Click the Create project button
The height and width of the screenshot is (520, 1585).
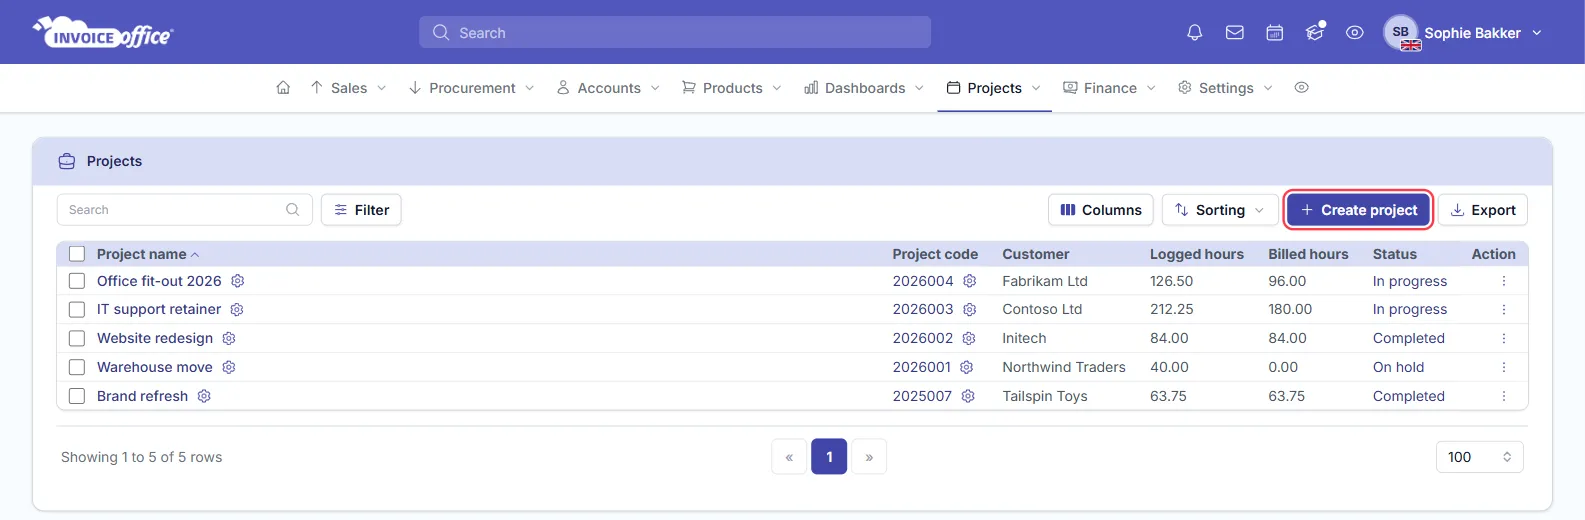coord(1359,210)
